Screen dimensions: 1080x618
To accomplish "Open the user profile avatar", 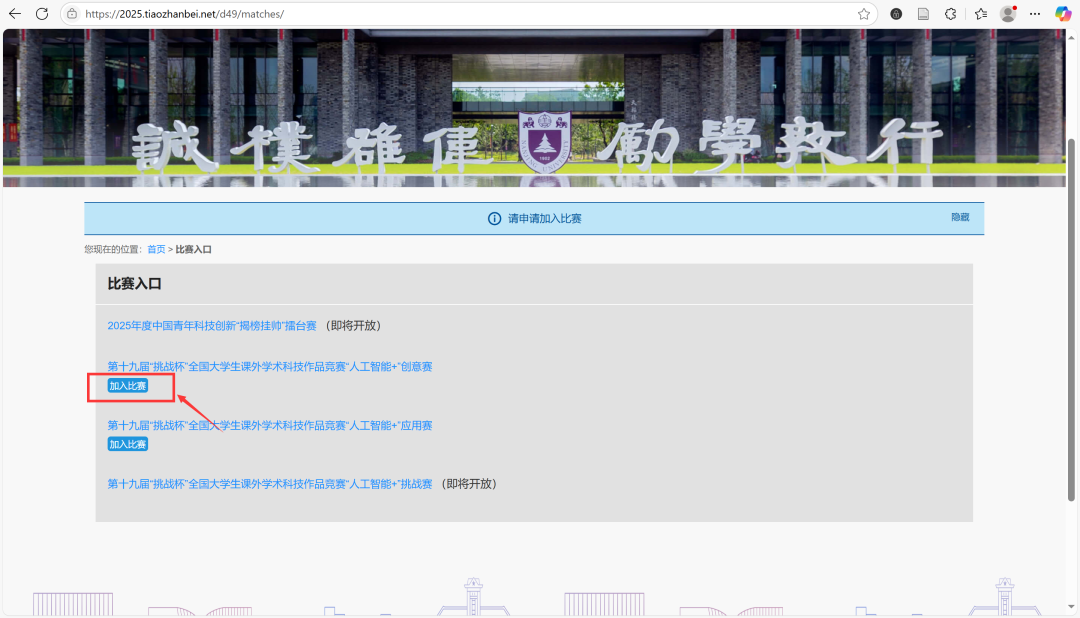I will [x=1008, y=14].
